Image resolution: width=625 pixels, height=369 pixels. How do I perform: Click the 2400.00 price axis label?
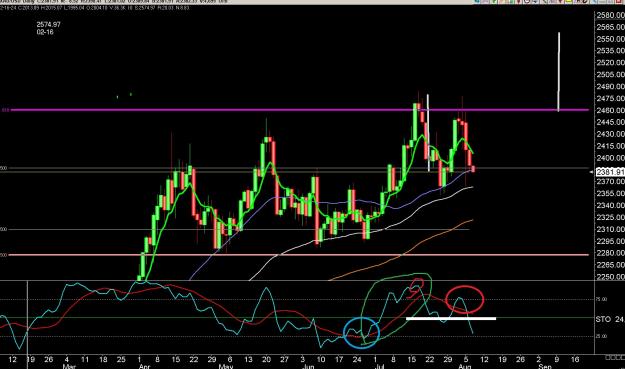(610, 158)
